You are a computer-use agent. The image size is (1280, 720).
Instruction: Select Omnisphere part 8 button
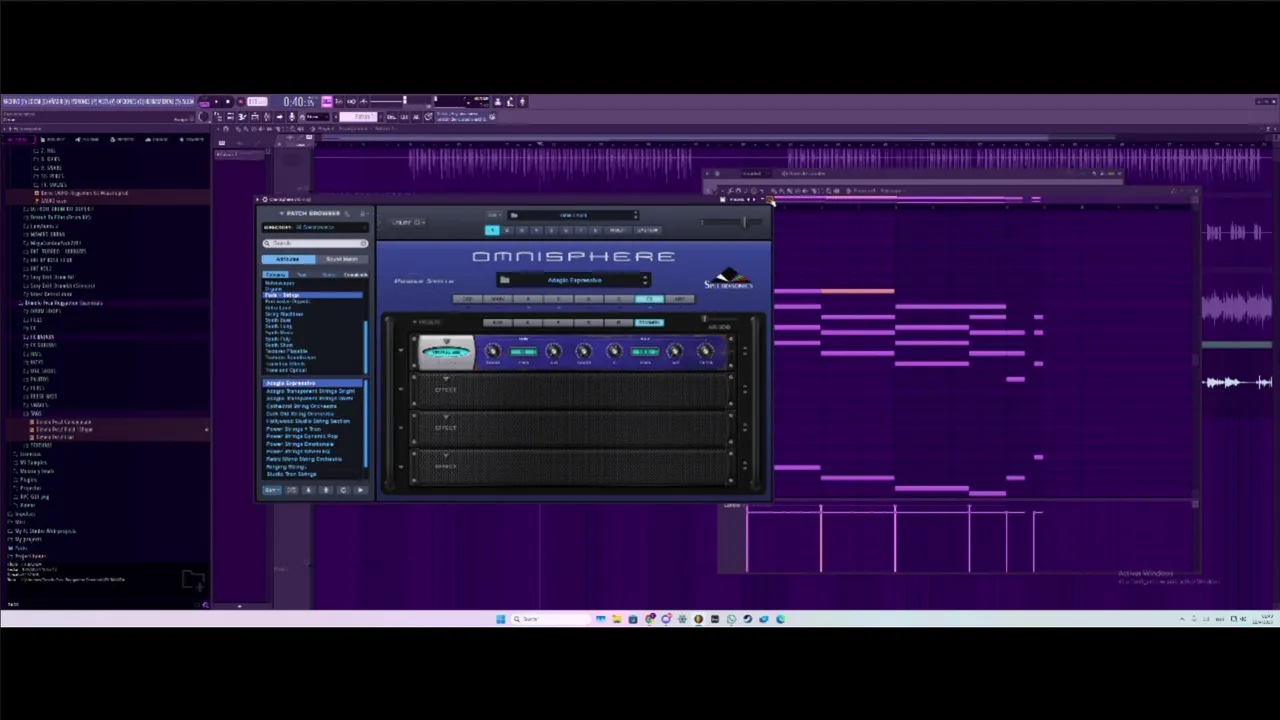pos(595,230)
